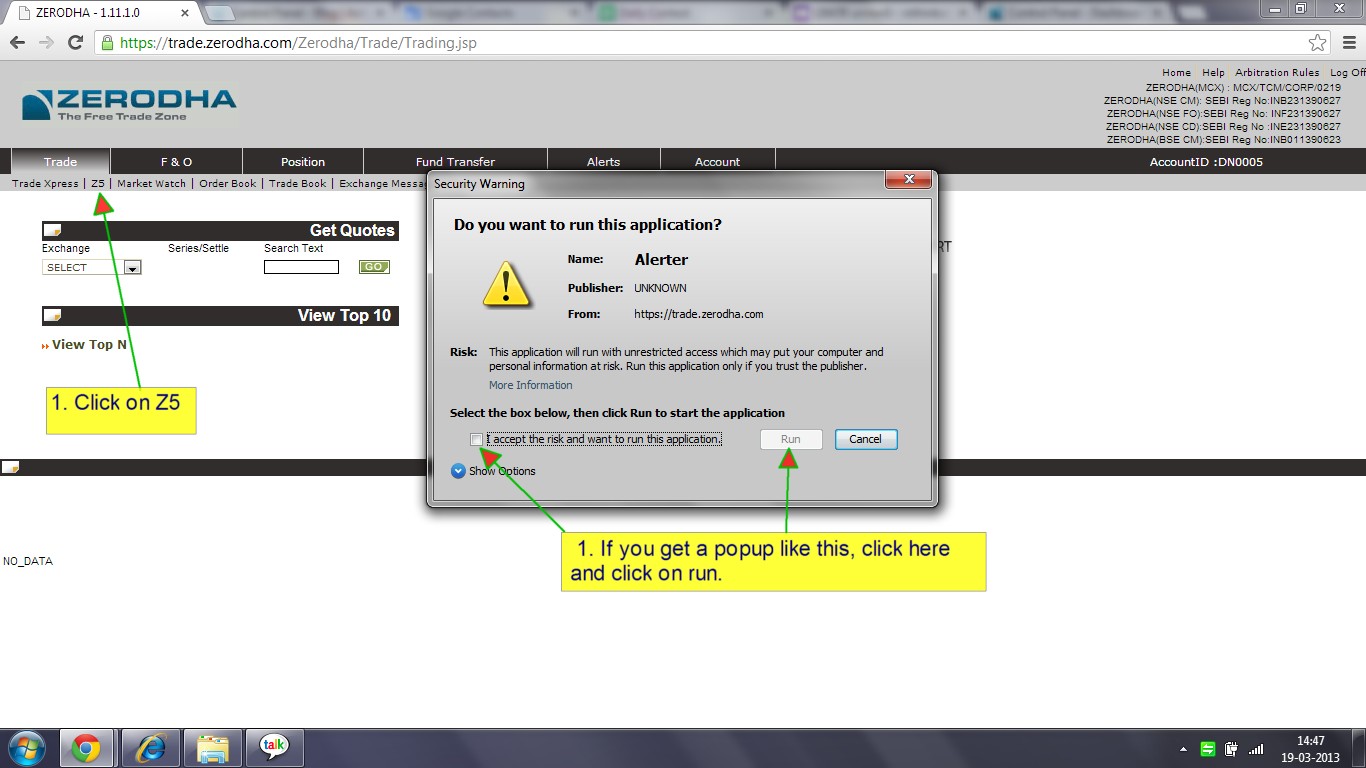Open the Chrome menu button
The image size is (1366, 768).
click(1347, 43)
